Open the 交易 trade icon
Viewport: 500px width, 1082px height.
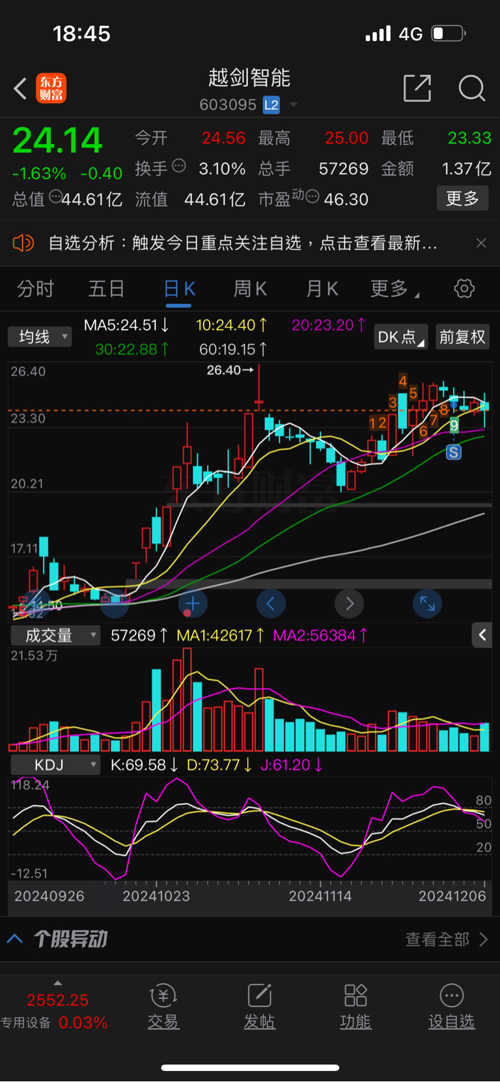pos(163,1007)
